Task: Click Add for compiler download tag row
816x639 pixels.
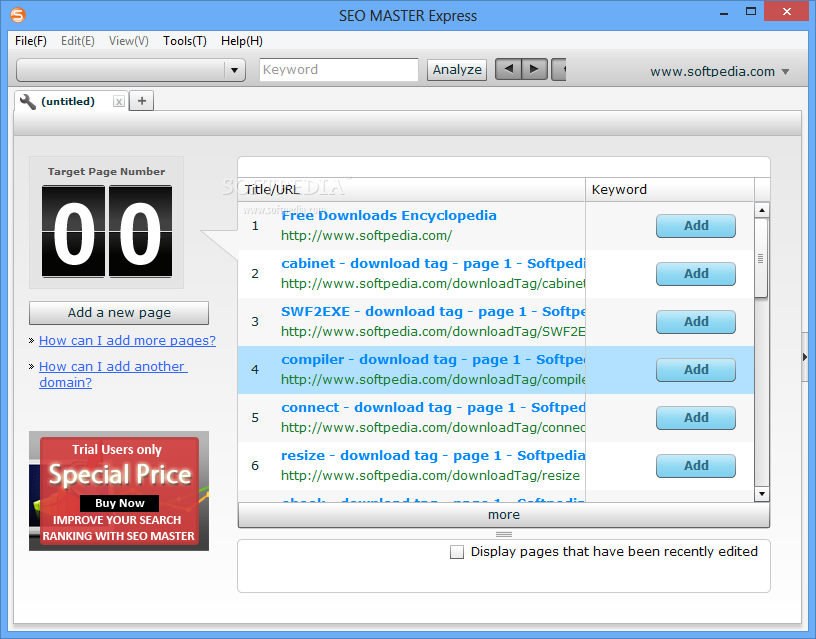Action: click(696, 369)
